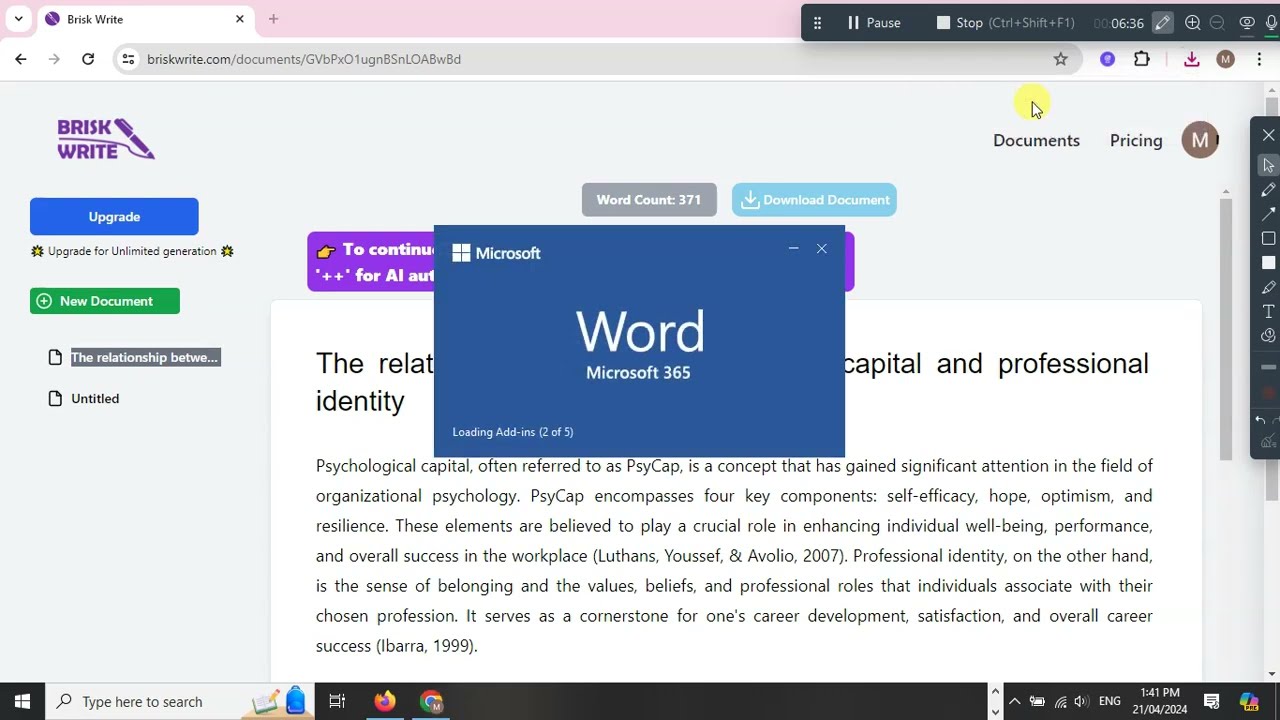Screen dimensions: 1280x720
Task: Bookmark this page with the star icon
Action: pos(1061,59)
